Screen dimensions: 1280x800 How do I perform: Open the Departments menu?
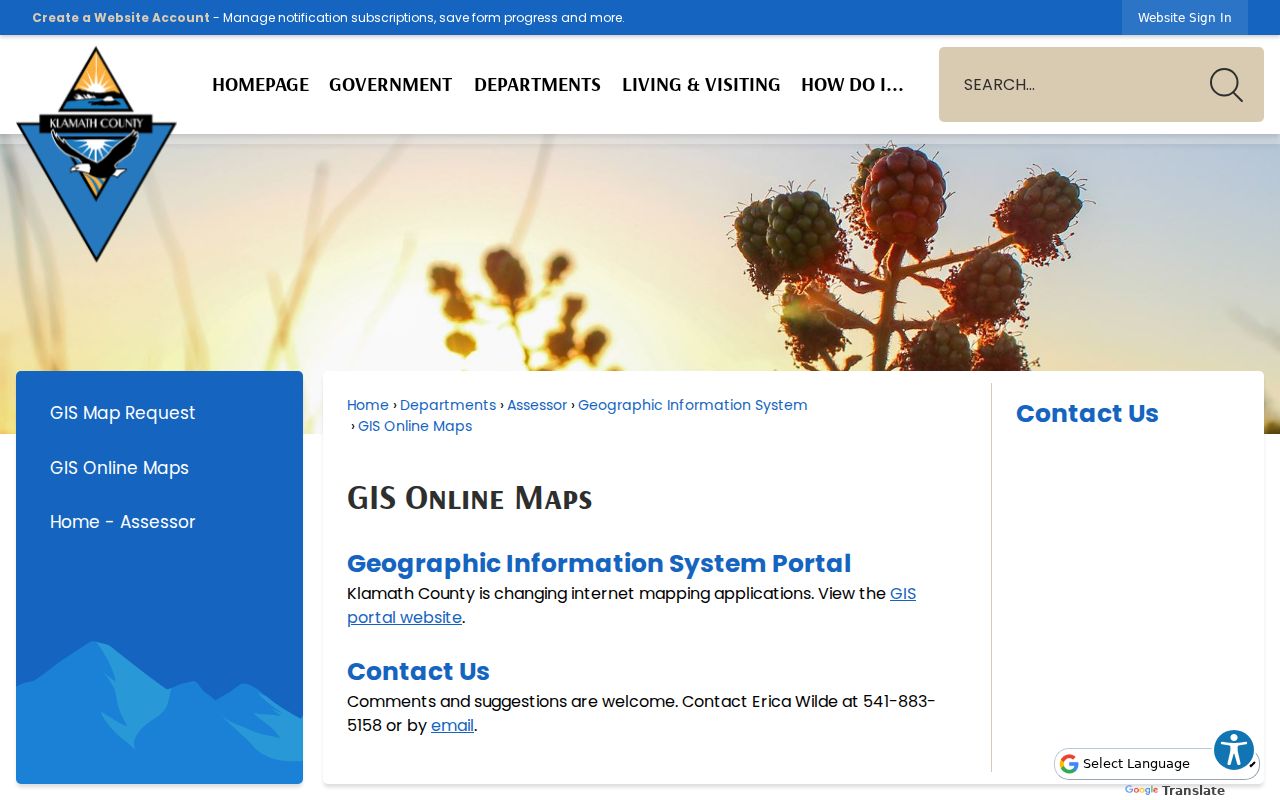[x=537, y=85]
